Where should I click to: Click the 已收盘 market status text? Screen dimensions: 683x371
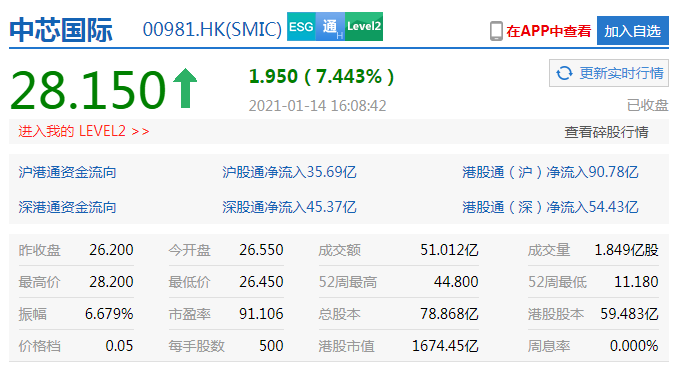point(647,105)
